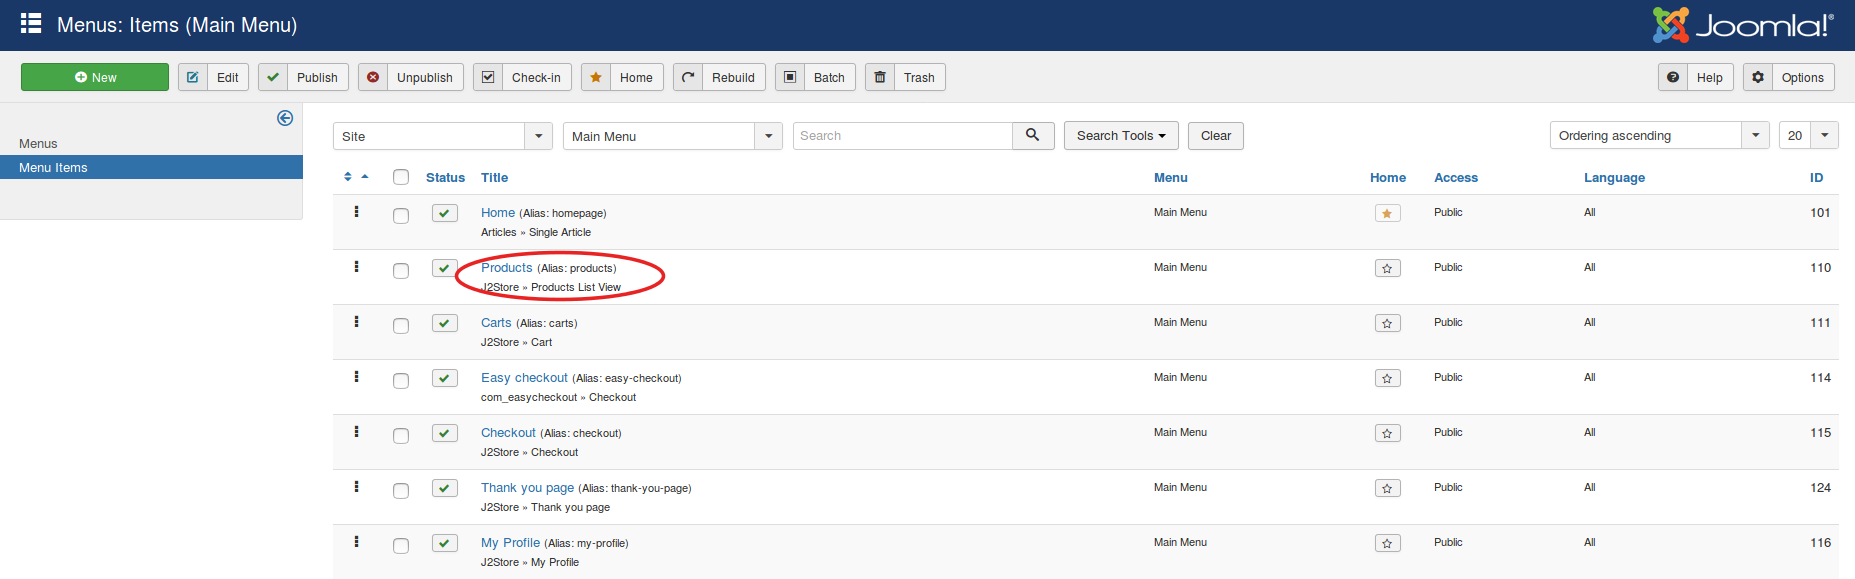Viewport: 1855px width, 579px height.
Task: Check the select-all checkbox in the header
Action: point(401,177)
